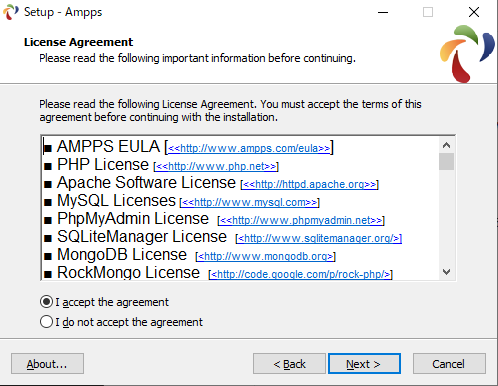
Task: Click the scroll up arrow in the license box
Action: (x=446, y=145)
